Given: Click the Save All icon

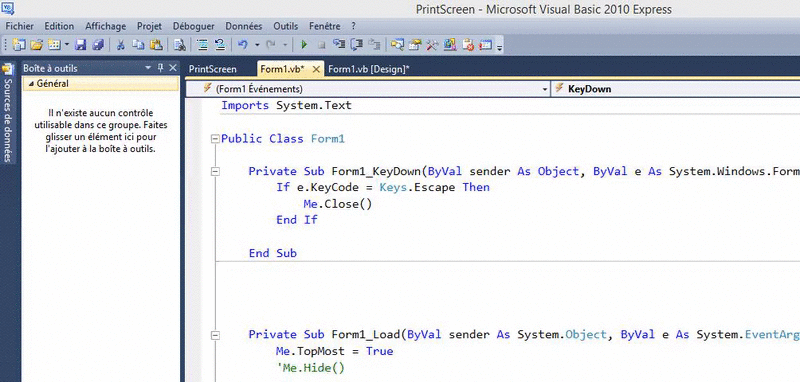Looking at the screenshot, I should (x=98, y=45).
